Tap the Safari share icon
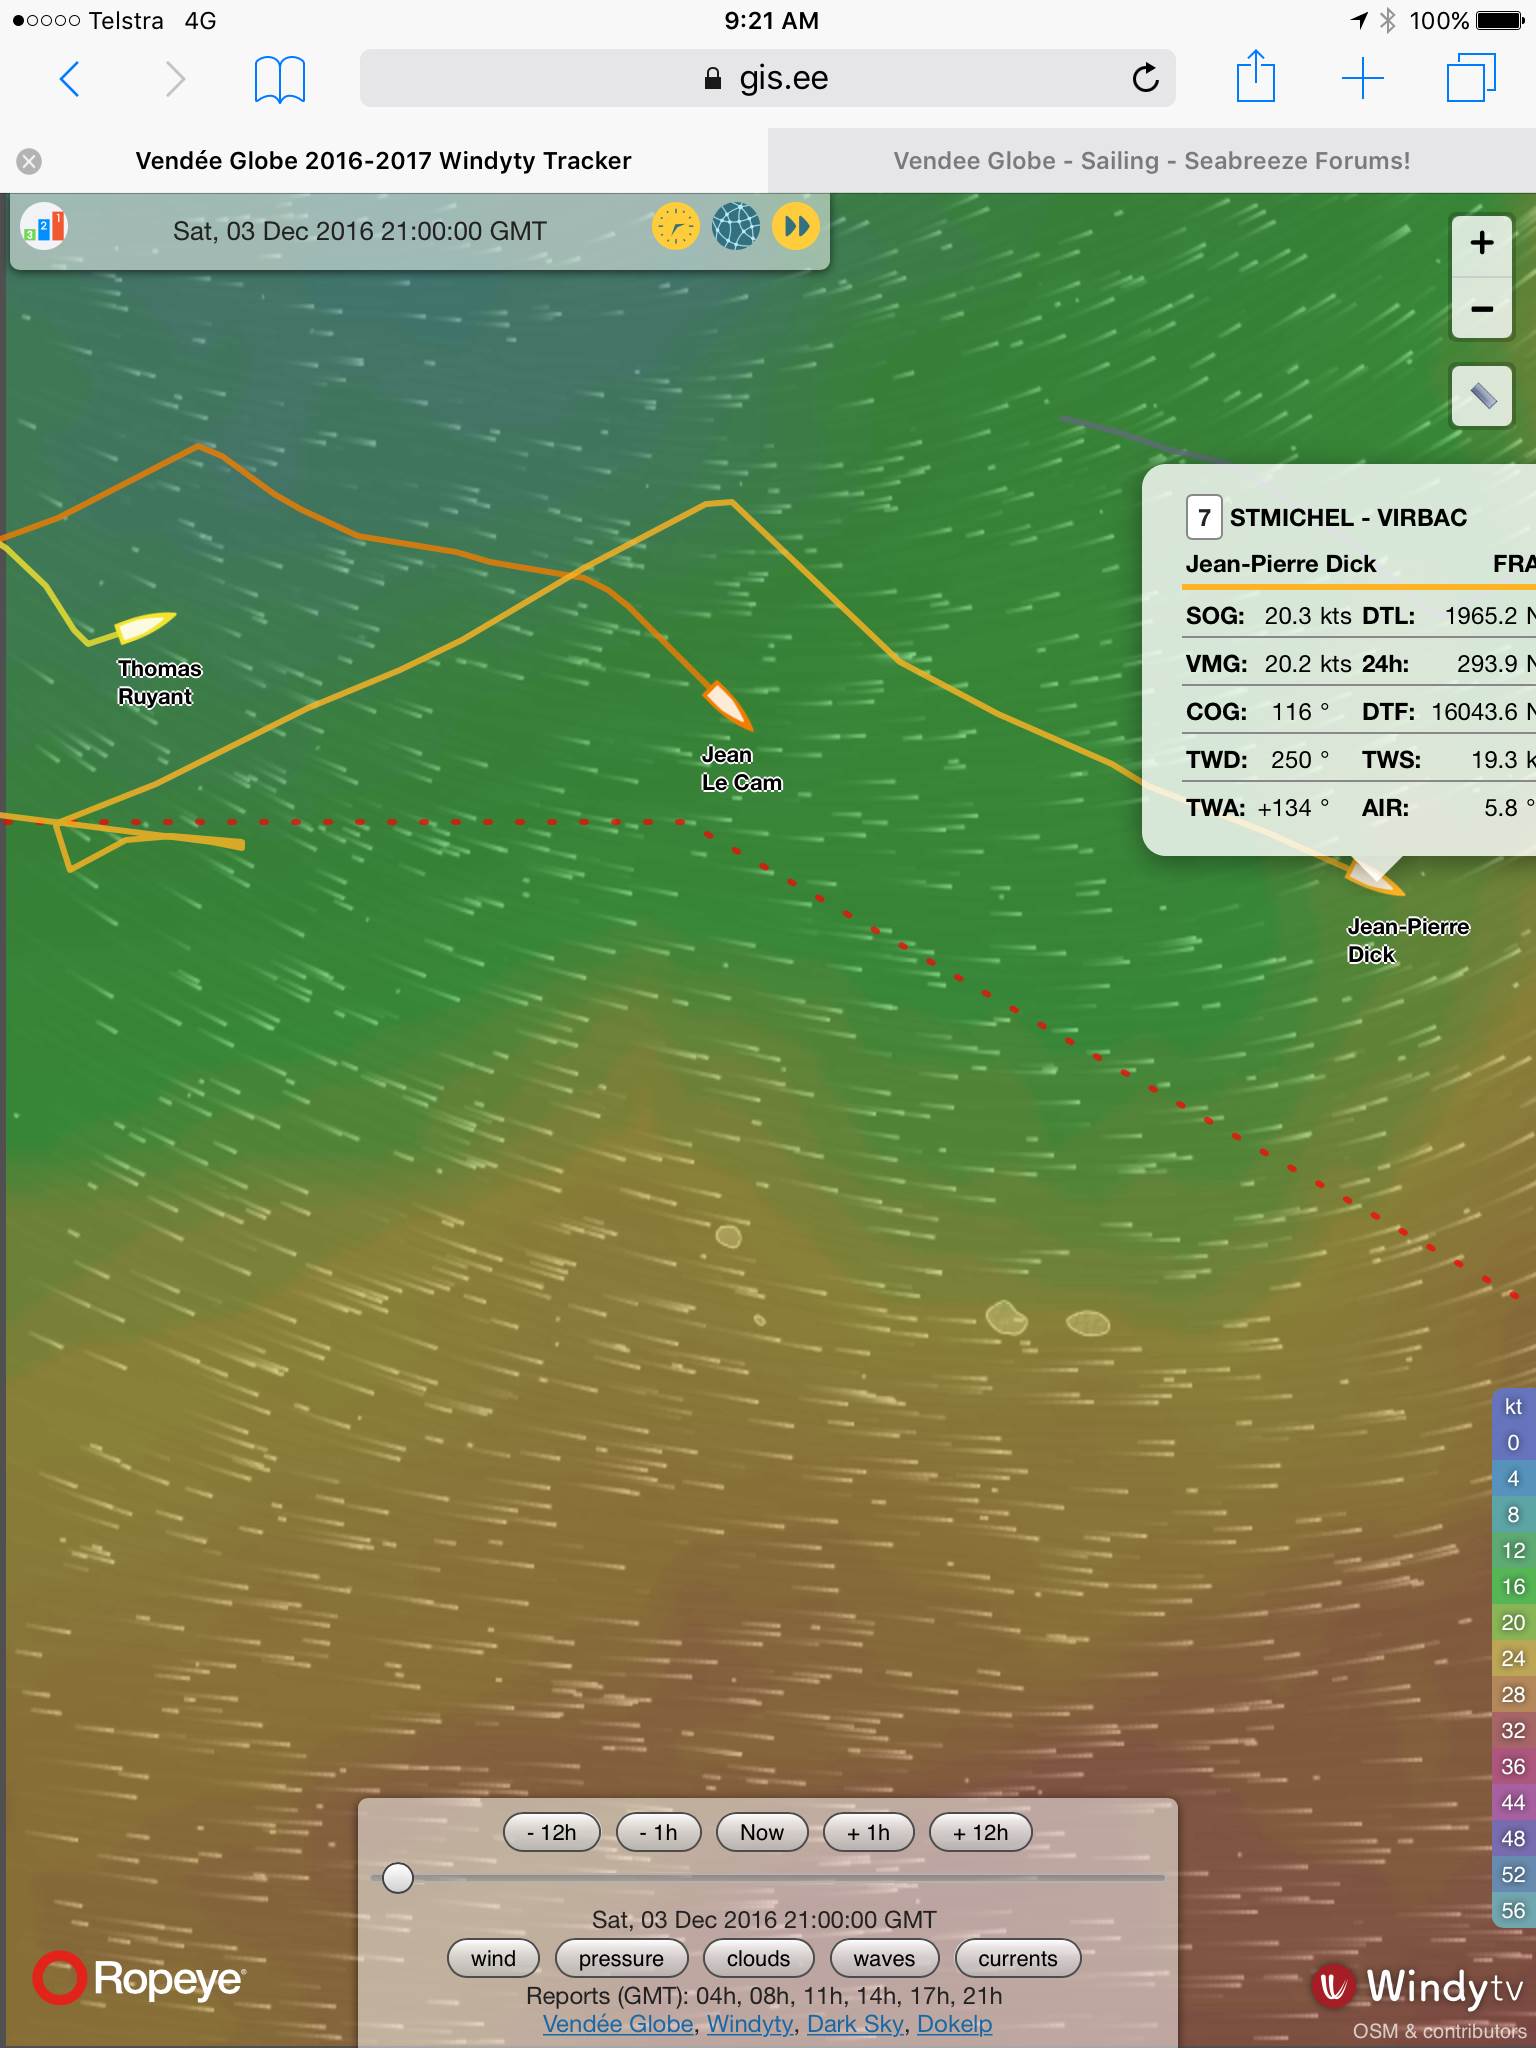Screen dimensions: 1536x2048 pyautogui.click(x=1255, y=78)
